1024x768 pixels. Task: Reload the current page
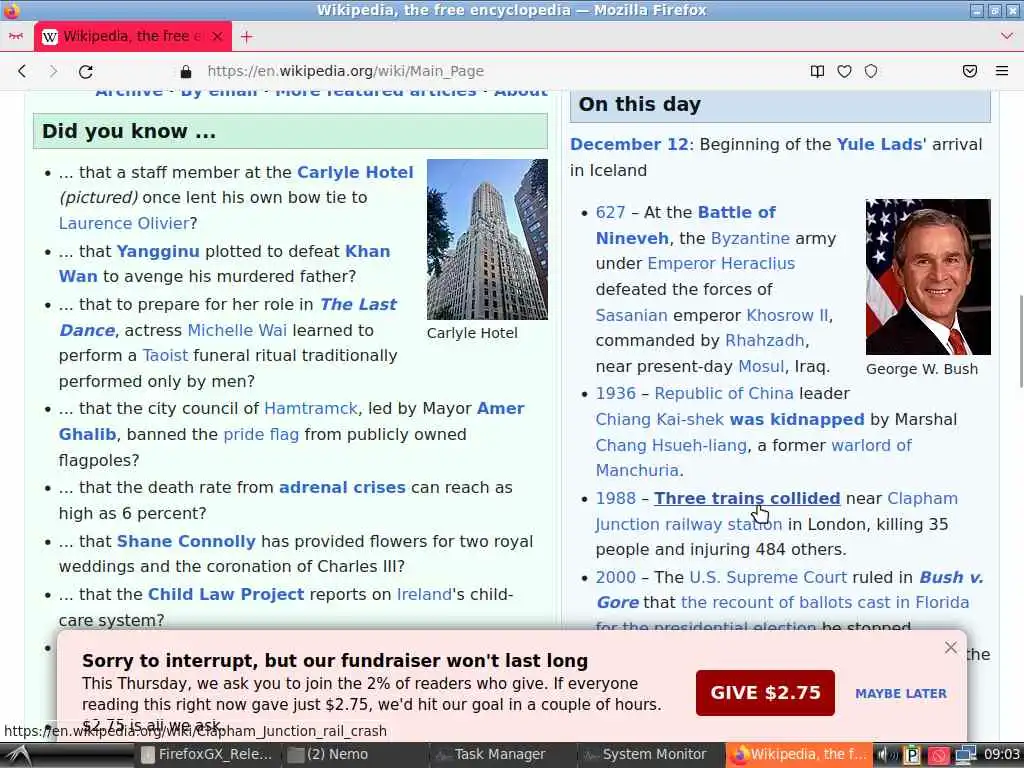(86, 71)
